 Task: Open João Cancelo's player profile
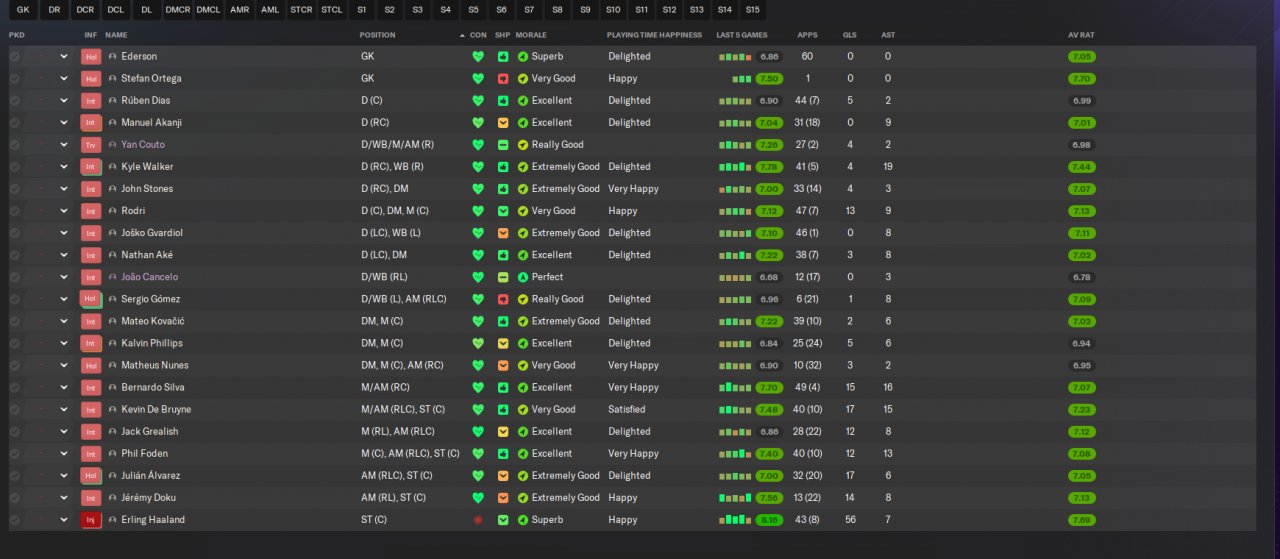click(150, 277)
